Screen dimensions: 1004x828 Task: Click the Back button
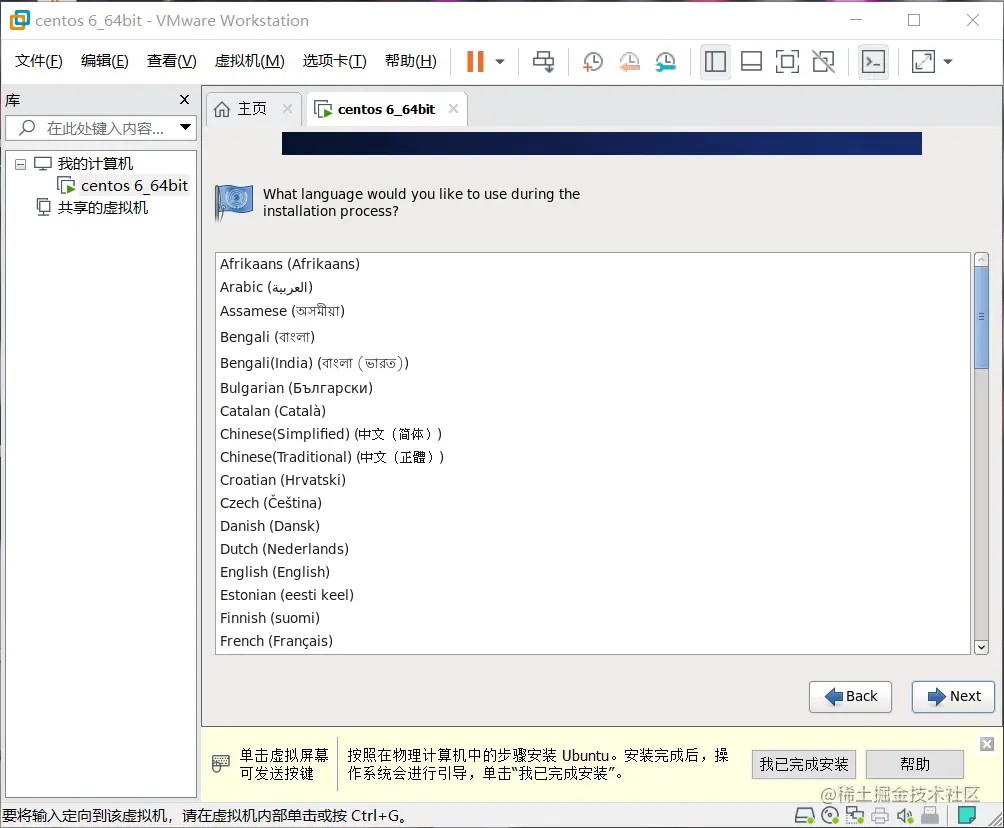(850, 697)
